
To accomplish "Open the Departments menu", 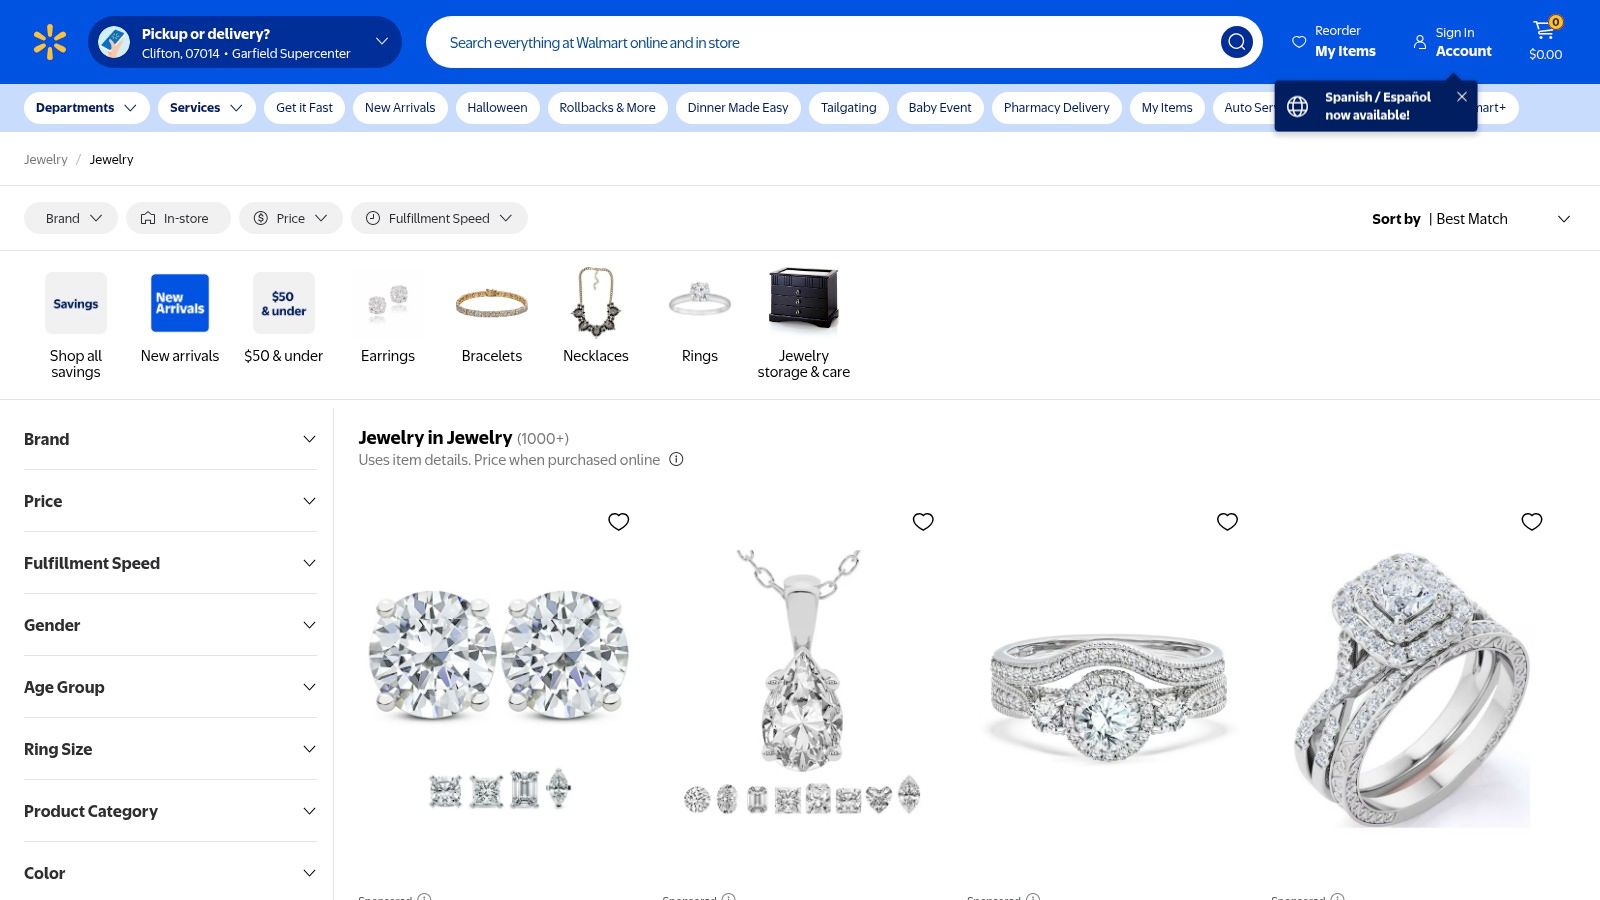I will [87, 108].
